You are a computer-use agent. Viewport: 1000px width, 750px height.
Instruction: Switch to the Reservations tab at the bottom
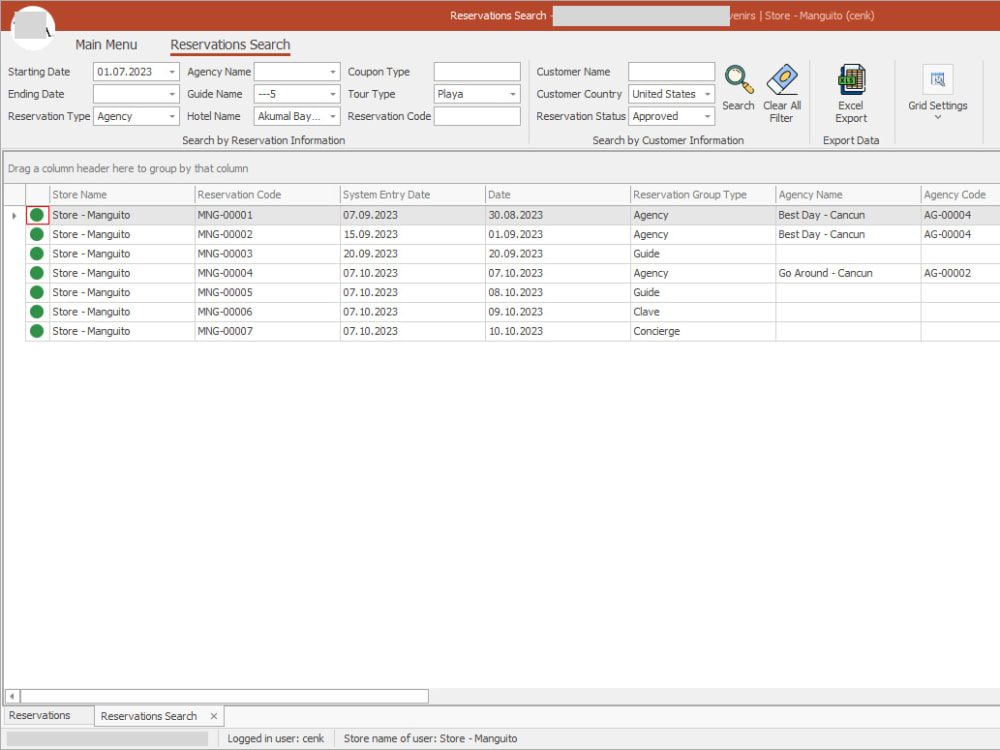coord(42,715)
